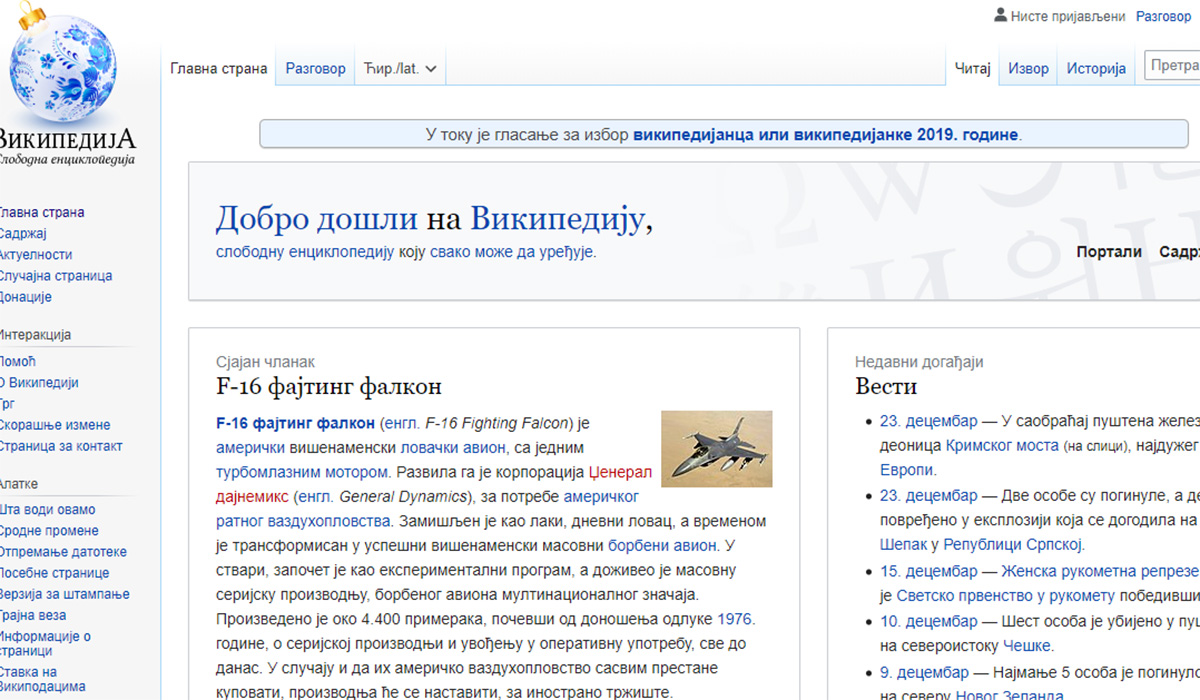Screen dimensions: 1200x700
Task: Open Трг in the sidebar
Action: coord(6,403)
